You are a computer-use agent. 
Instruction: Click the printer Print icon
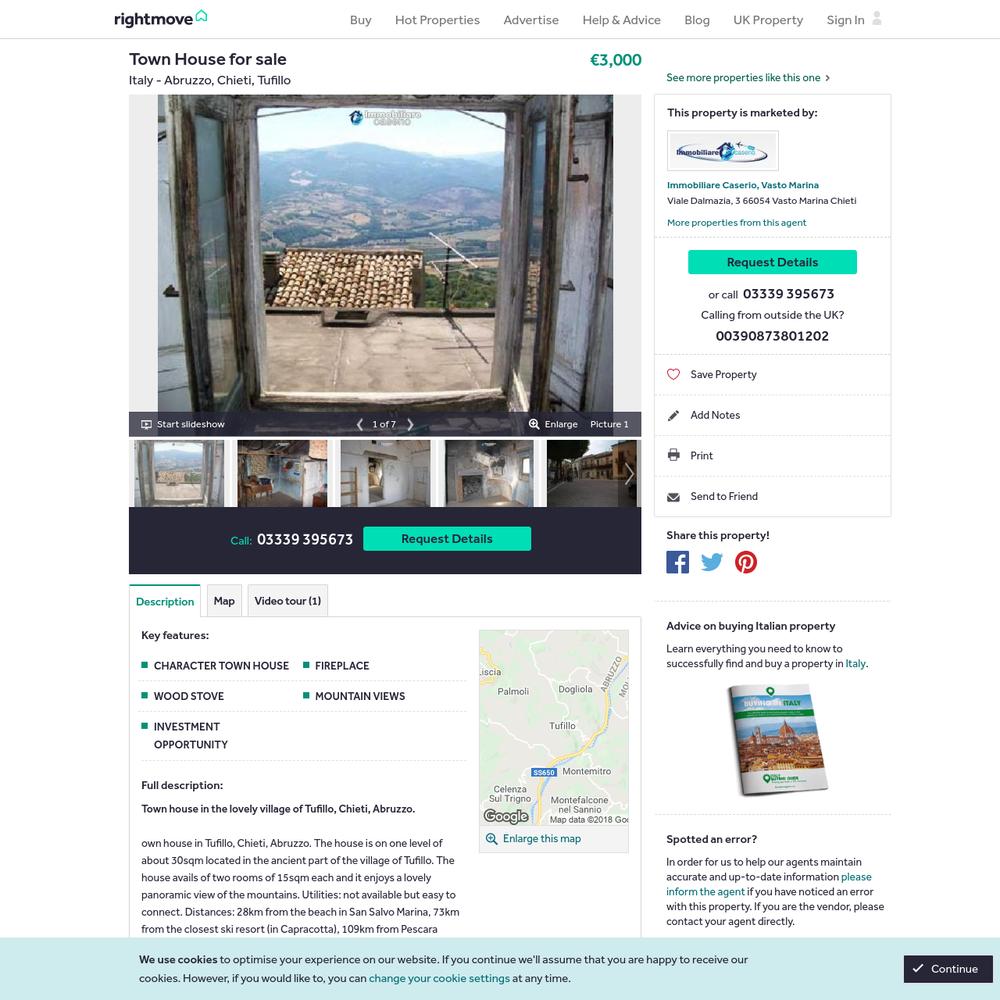[x=673, y=455]
